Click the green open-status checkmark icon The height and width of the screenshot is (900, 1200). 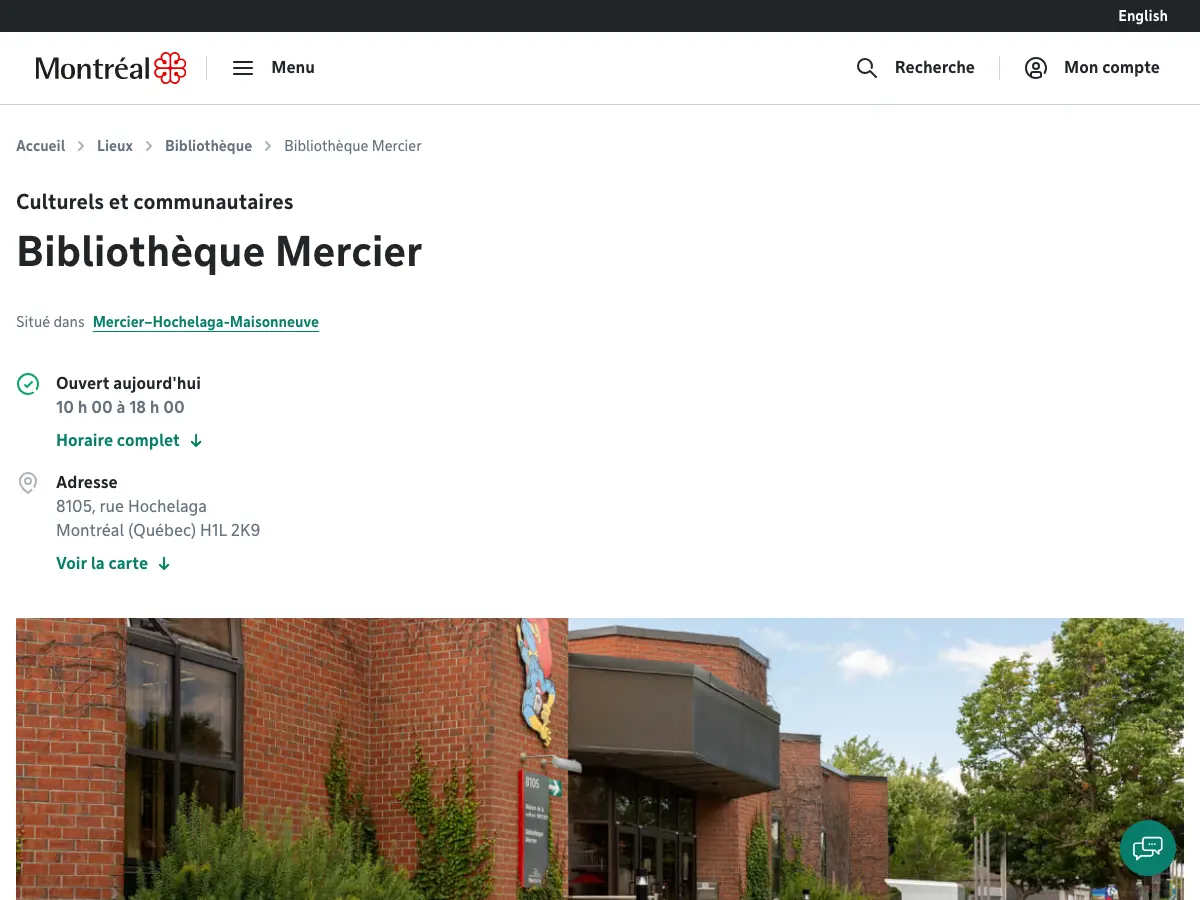coord(28,384)
